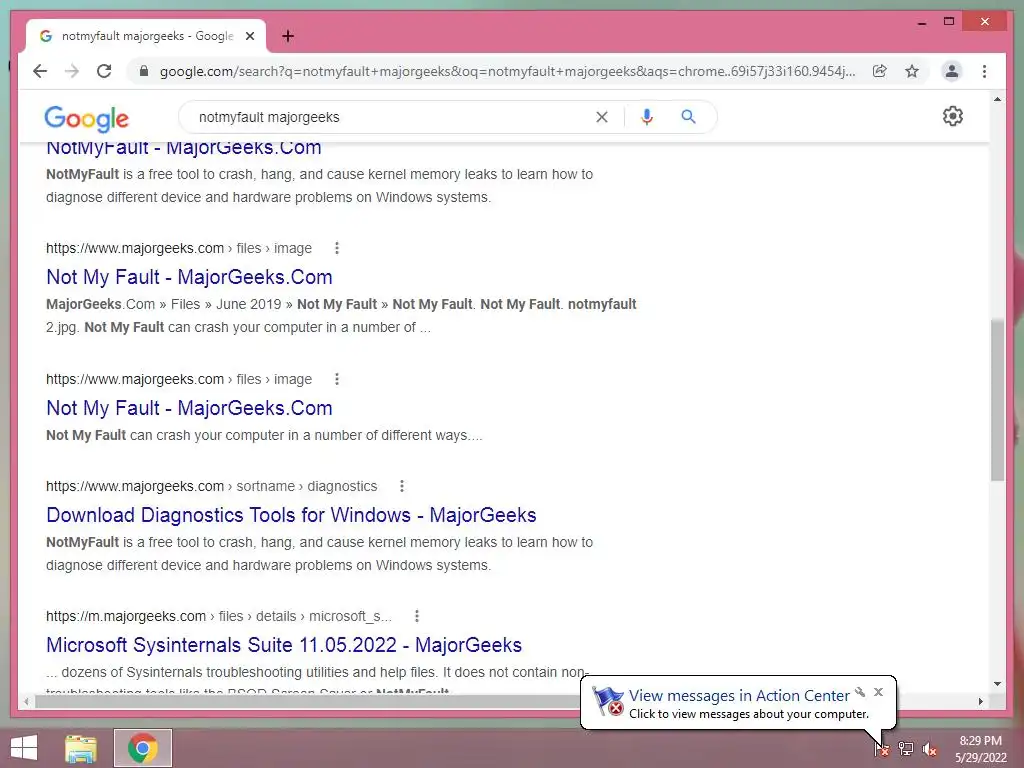Screen dimensions: 1024x768
Task: Close the Action Center notification balloon
Action: pos(878,692)
